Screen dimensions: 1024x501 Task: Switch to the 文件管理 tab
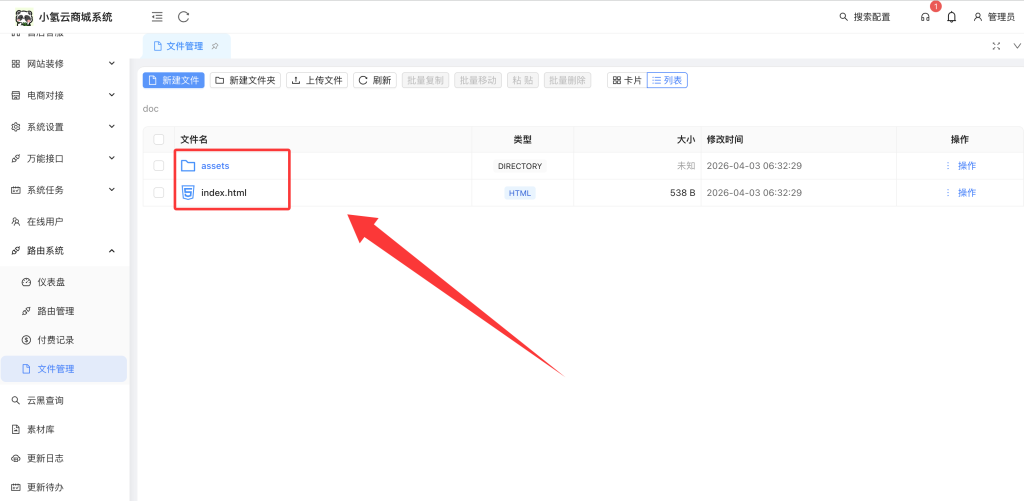tap(178, 46)
